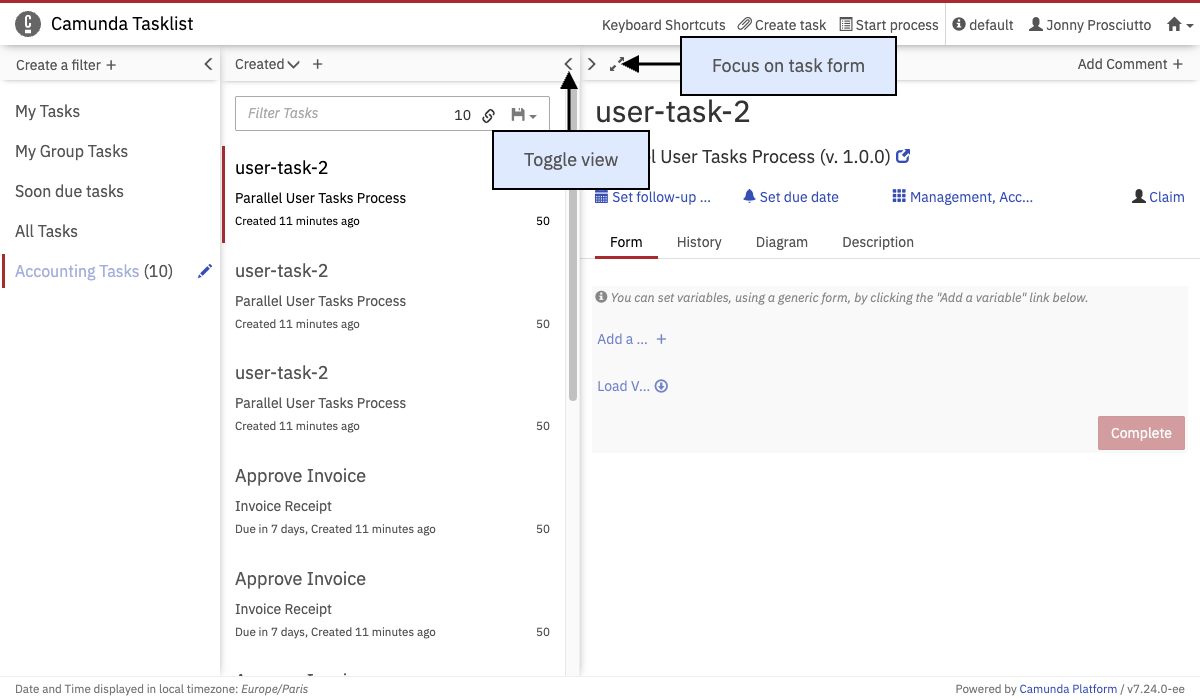1200x700 pixels.
Task: Switch to the History tab
Action: click(699, 242)
